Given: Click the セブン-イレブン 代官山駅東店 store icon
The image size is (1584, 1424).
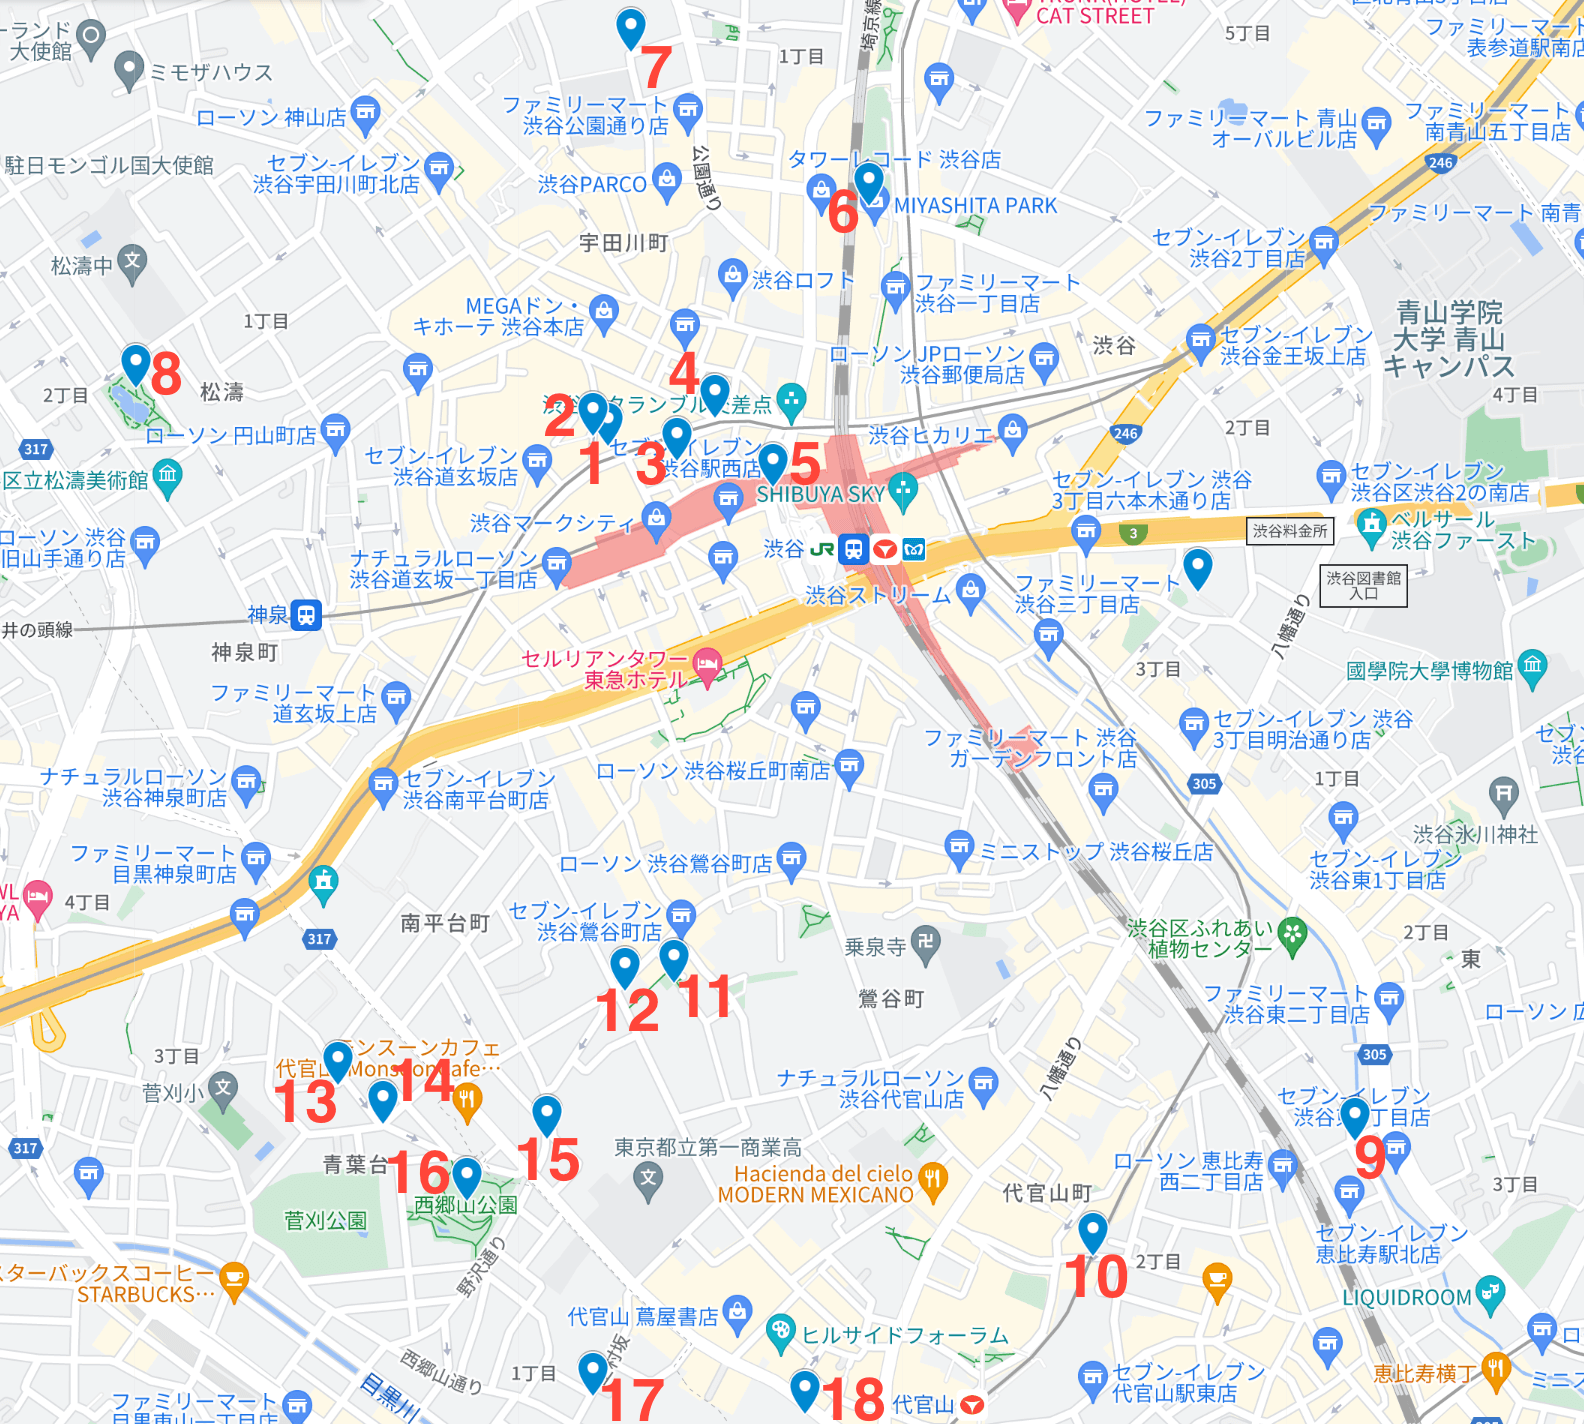Looking at the screenshot, I should [x=1093, y=1378].
